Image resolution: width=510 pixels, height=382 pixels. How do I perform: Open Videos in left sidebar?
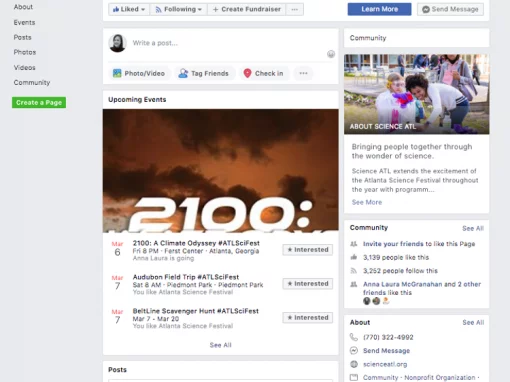24,67
